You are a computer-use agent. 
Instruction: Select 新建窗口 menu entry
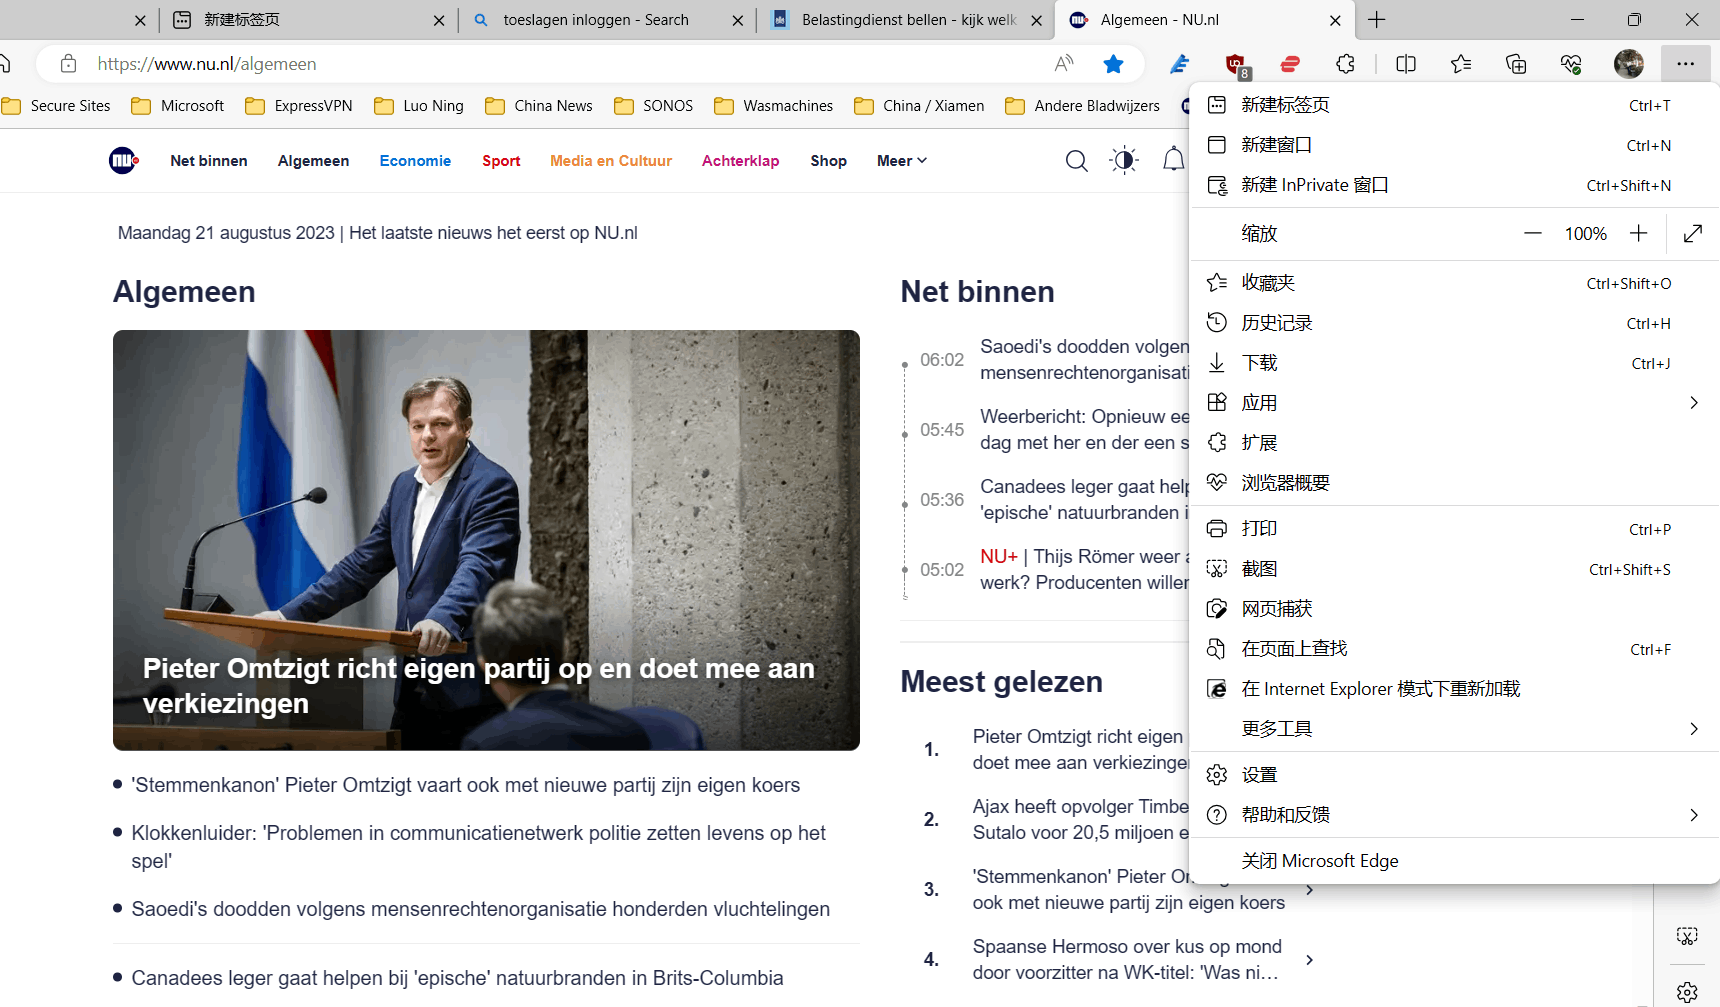tap(1454, 145)
